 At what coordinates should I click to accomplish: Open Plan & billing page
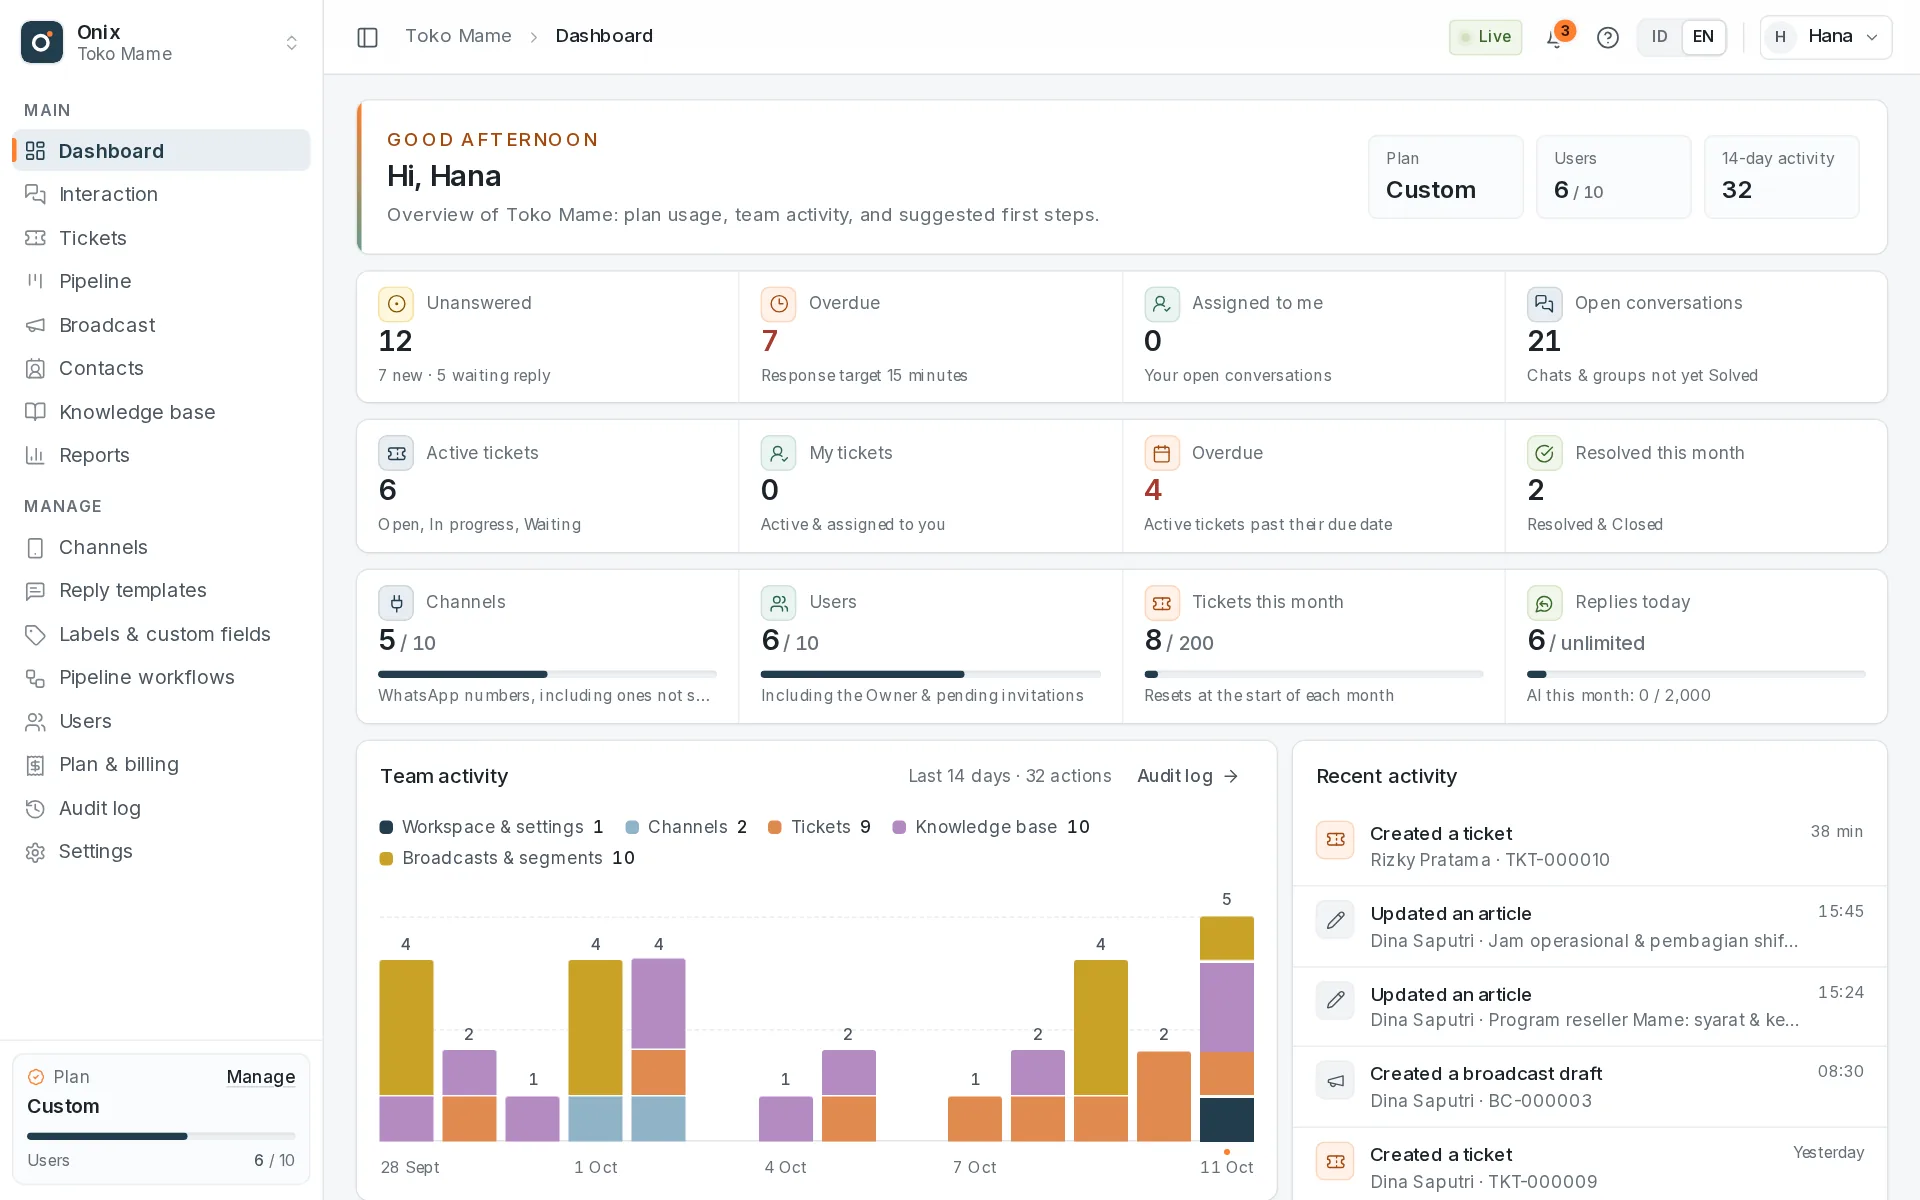161,764
